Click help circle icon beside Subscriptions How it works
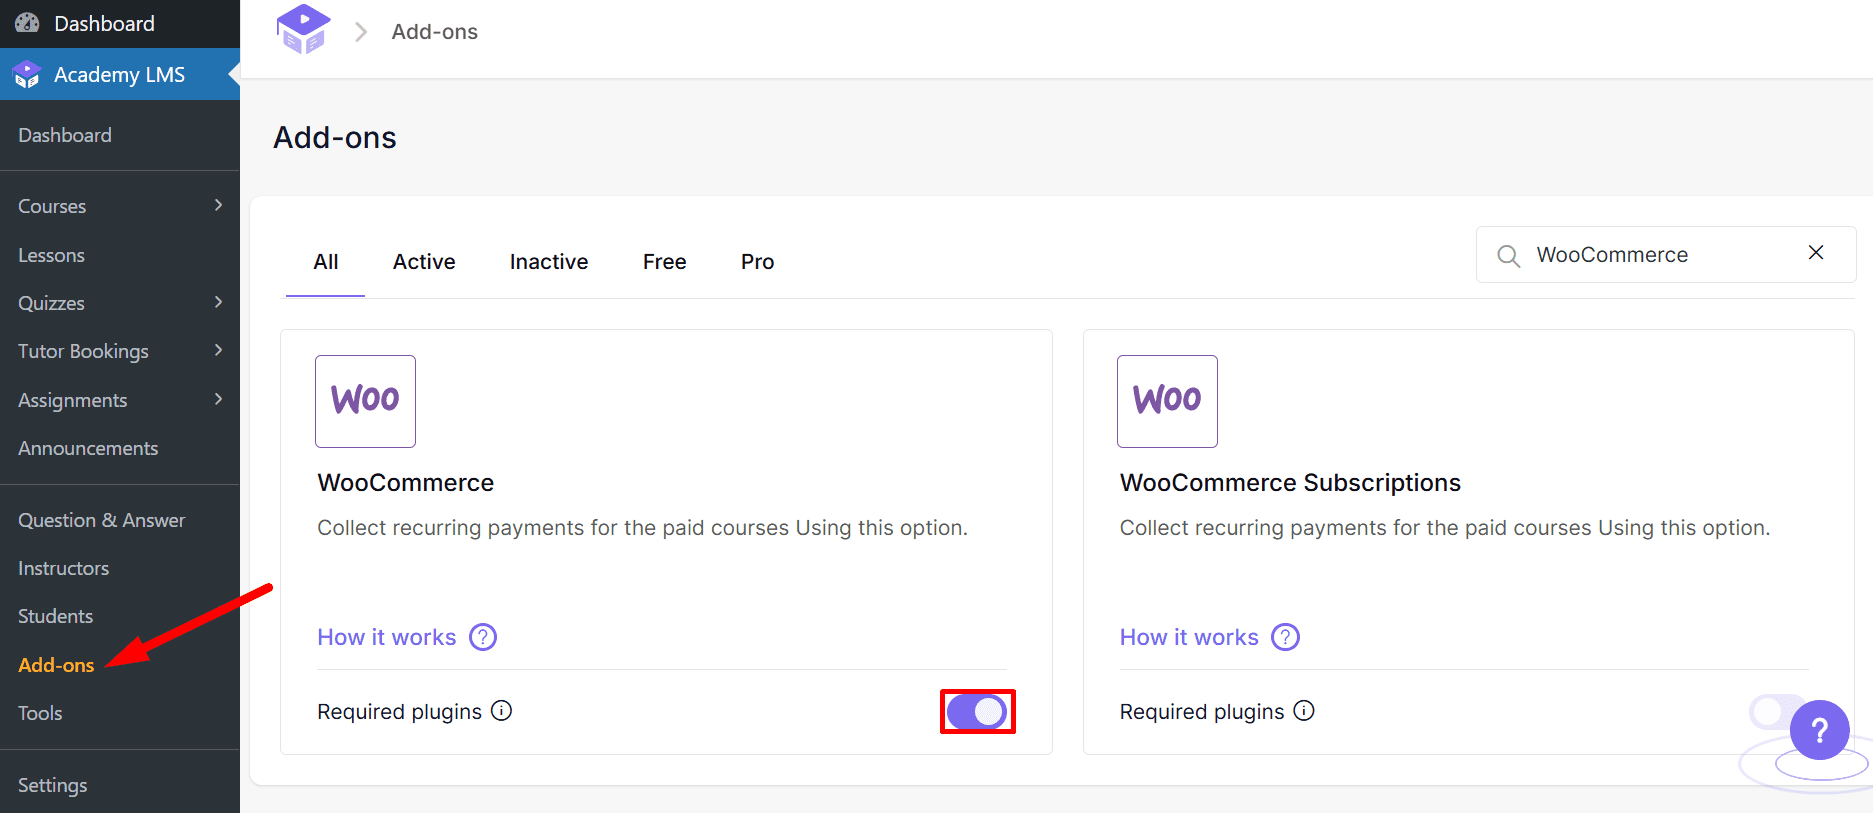Screen dimensions: 1873x813 (x=1285, y=637)
